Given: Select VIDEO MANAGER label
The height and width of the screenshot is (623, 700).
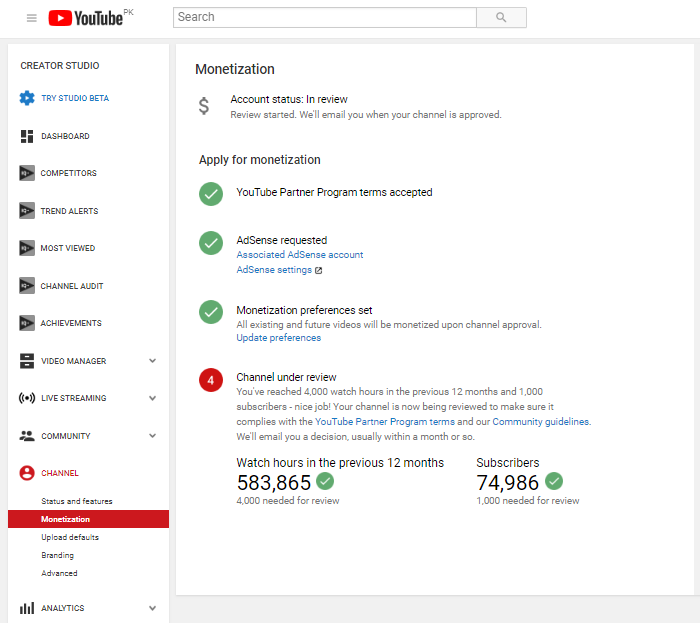Looking at the screenshot, I should pyautogui.click(x=74, y=361).
